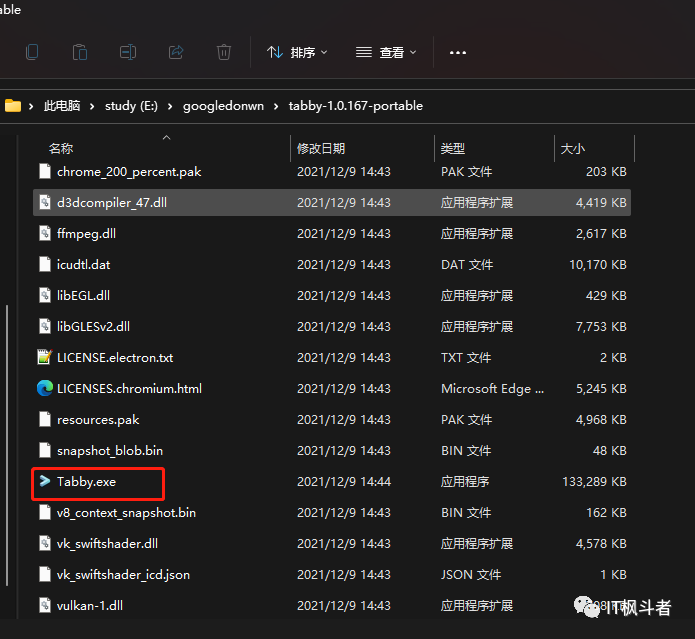Viewport: 695px width, 639px height.
Task: Expand chevron after study (E:) breadcrumb
Action: [x=170, y=106]
